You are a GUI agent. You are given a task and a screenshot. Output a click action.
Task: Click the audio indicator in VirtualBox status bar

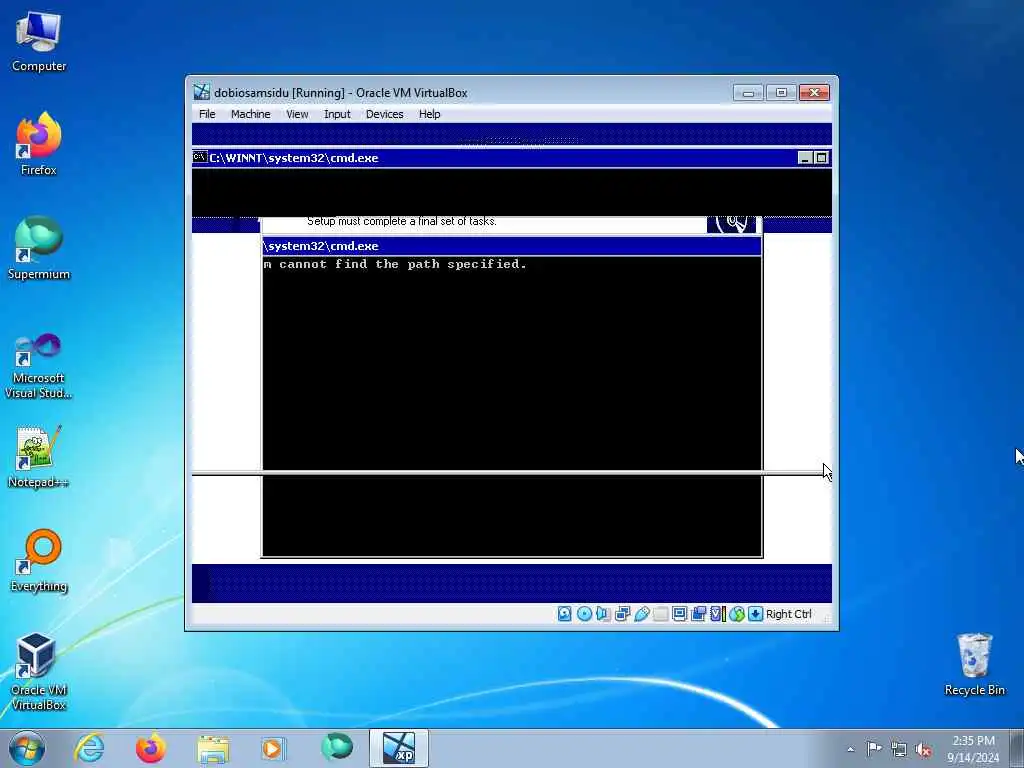(603, 614)
